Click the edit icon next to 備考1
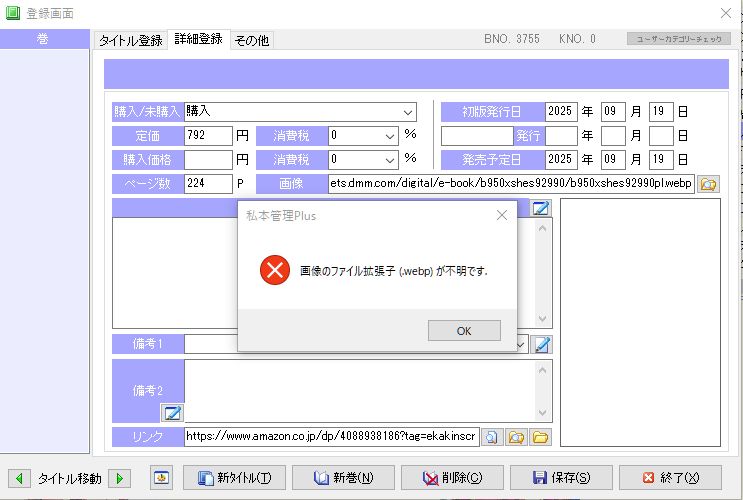743x500 pixels. pyautogui.click(x=541, y=344)
